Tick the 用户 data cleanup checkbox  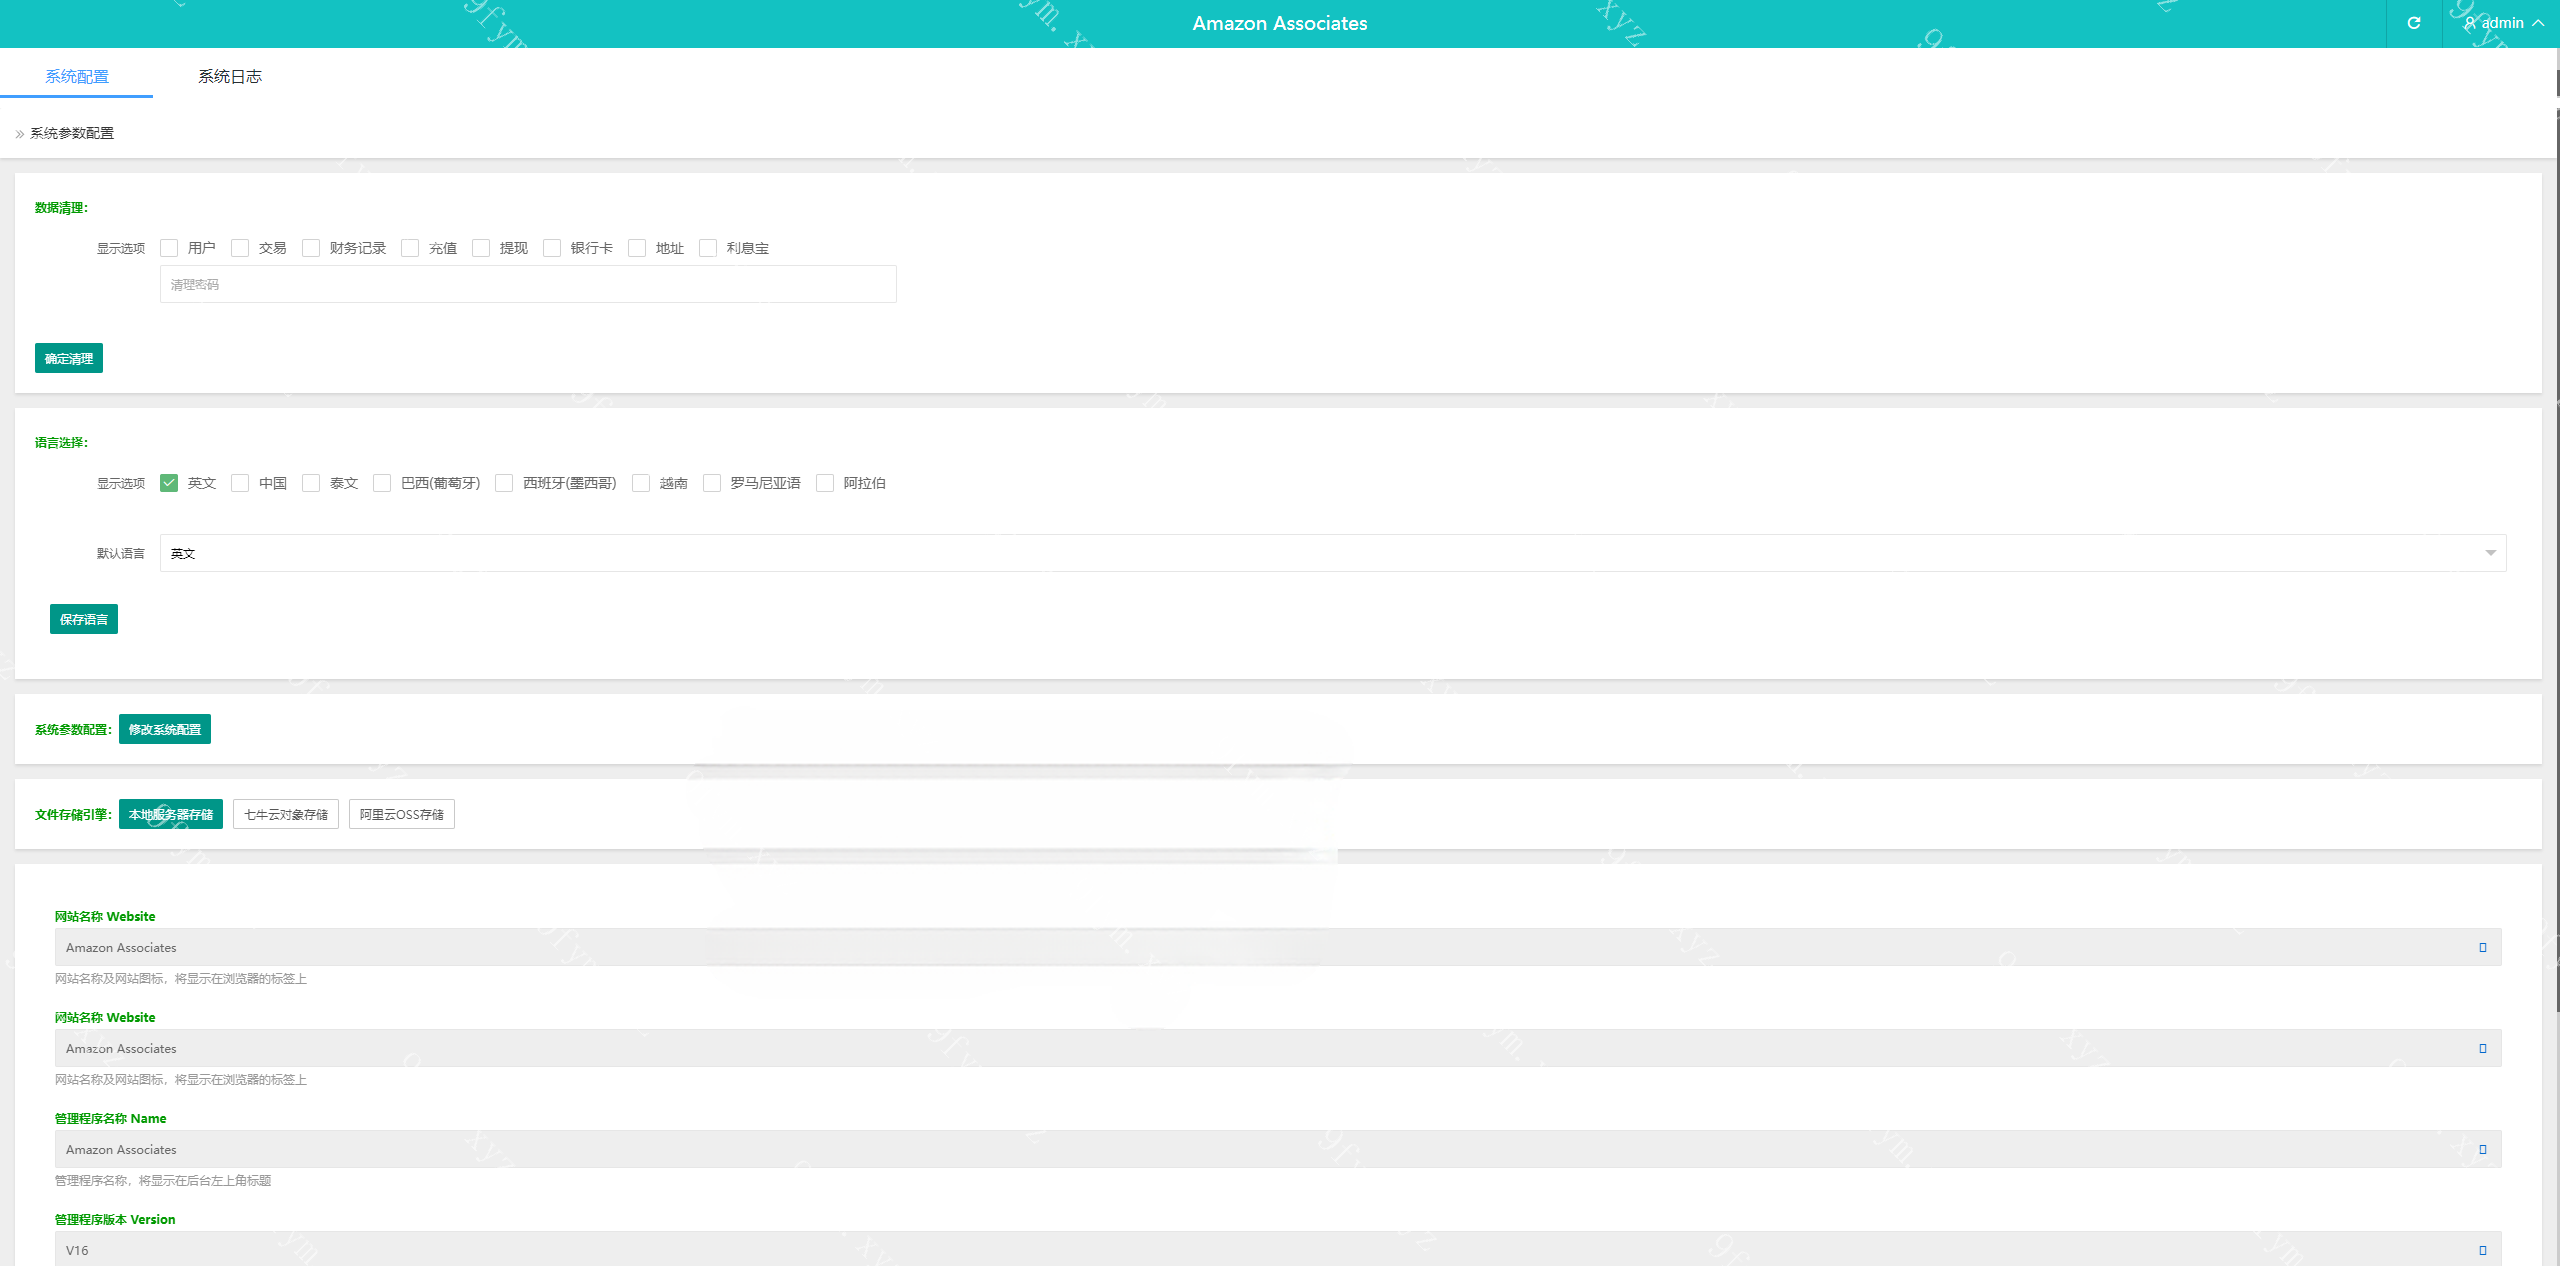169,248
